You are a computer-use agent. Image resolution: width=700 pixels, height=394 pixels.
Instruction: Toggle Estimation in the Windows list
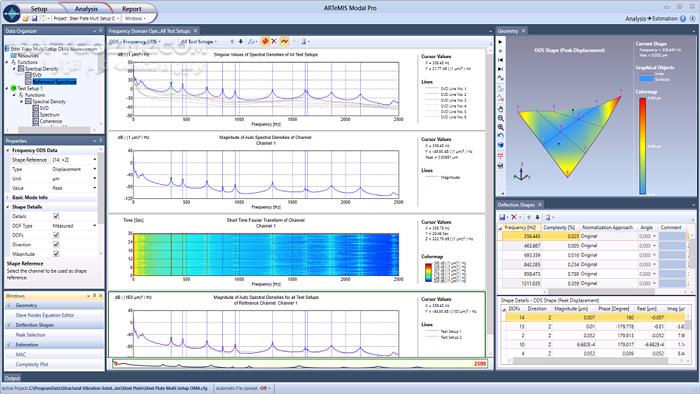point(54,345)
